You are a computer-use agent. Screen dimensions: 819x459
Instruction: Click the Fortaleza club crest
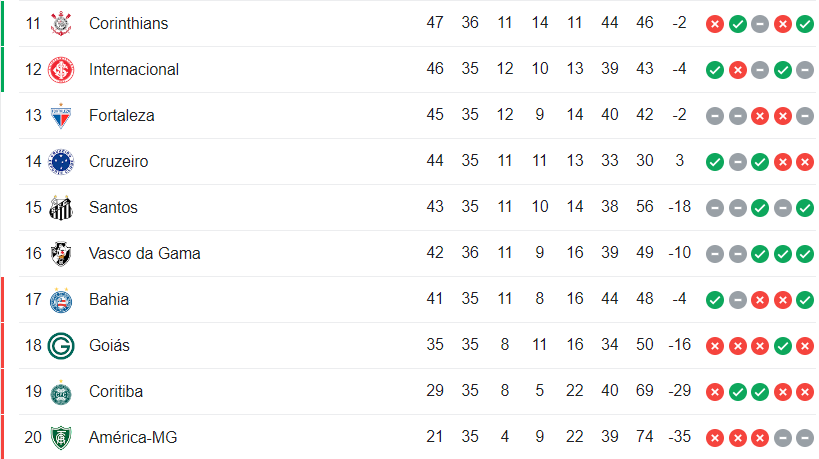61,115
